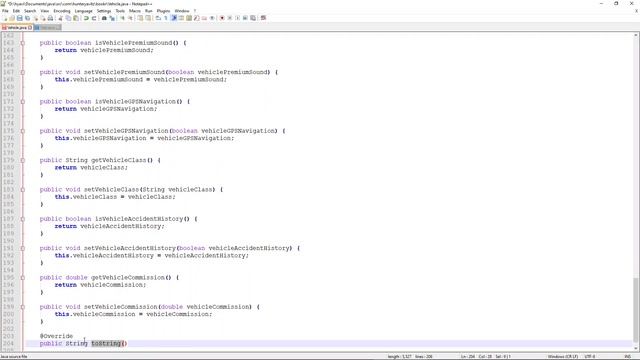The height and width of the screenshot is (360, 640).
Task: Open the Language menu
Action: 84,11
